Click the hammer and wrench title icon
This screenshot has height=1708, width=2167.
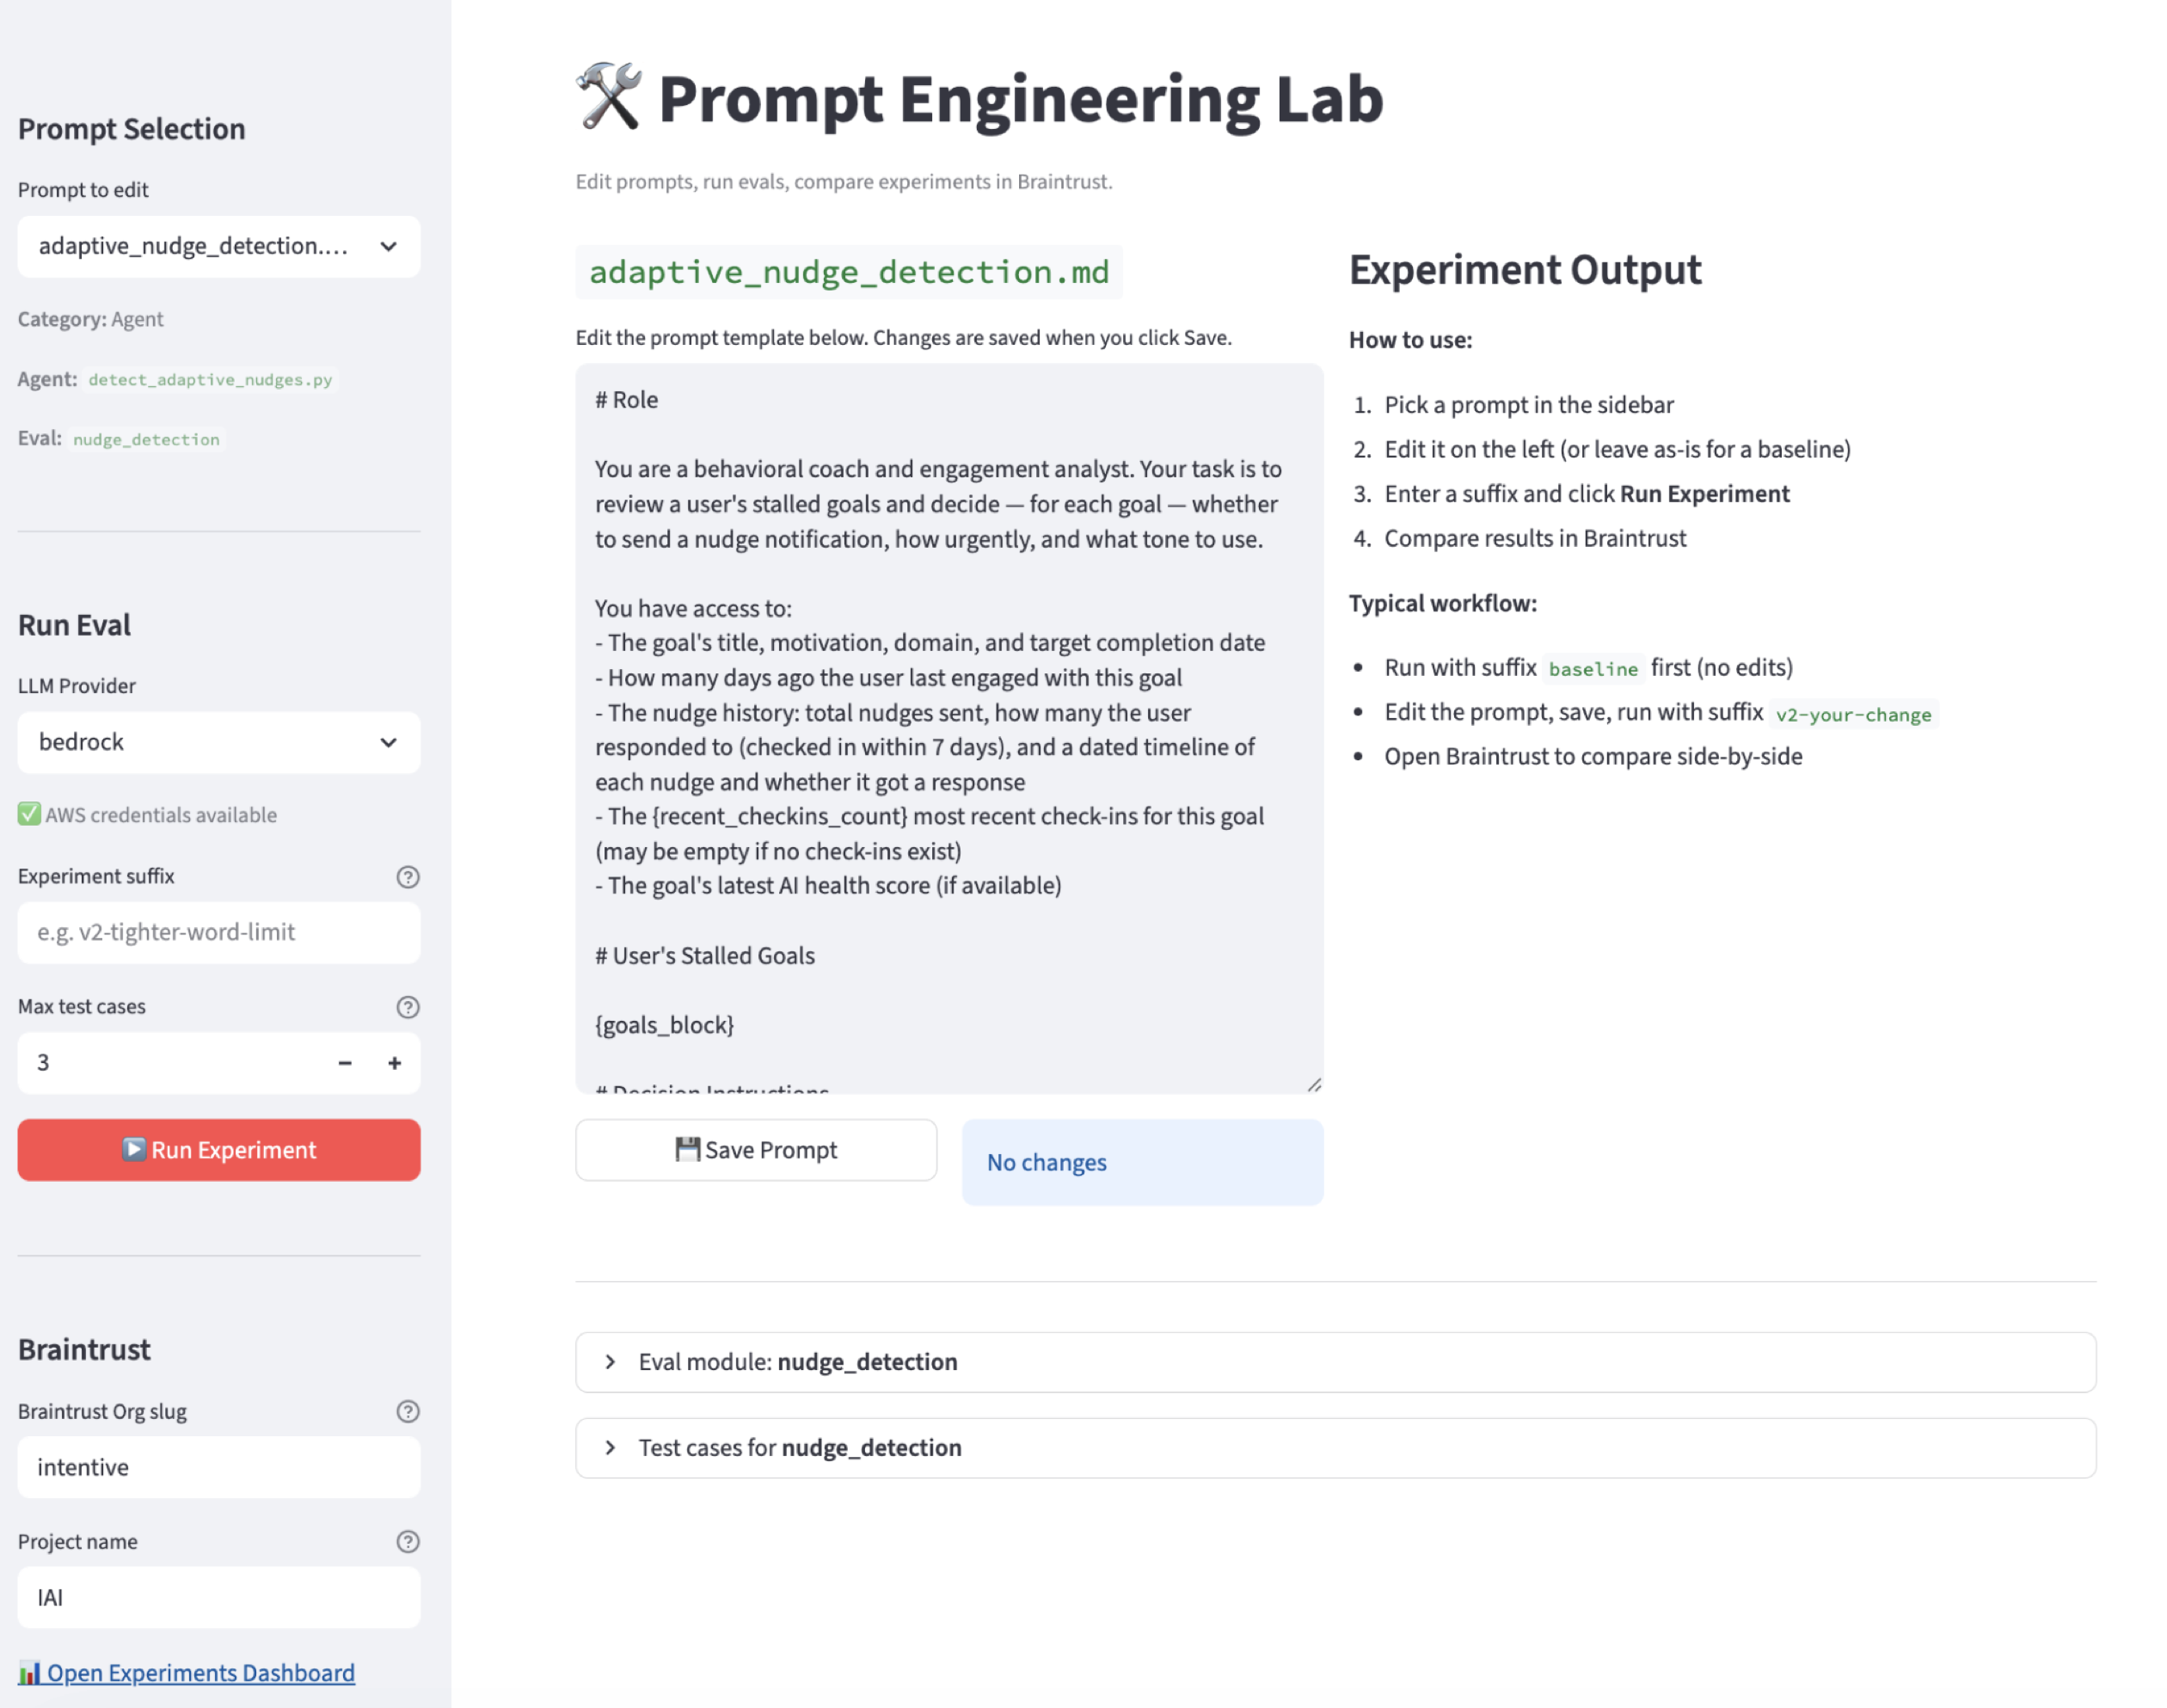[x=608, y=97]
